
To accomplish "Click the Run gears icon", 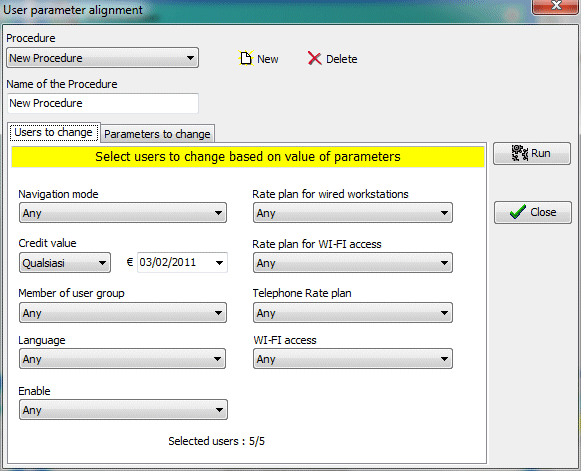I will pyautogui.click(x=519, y=153).
